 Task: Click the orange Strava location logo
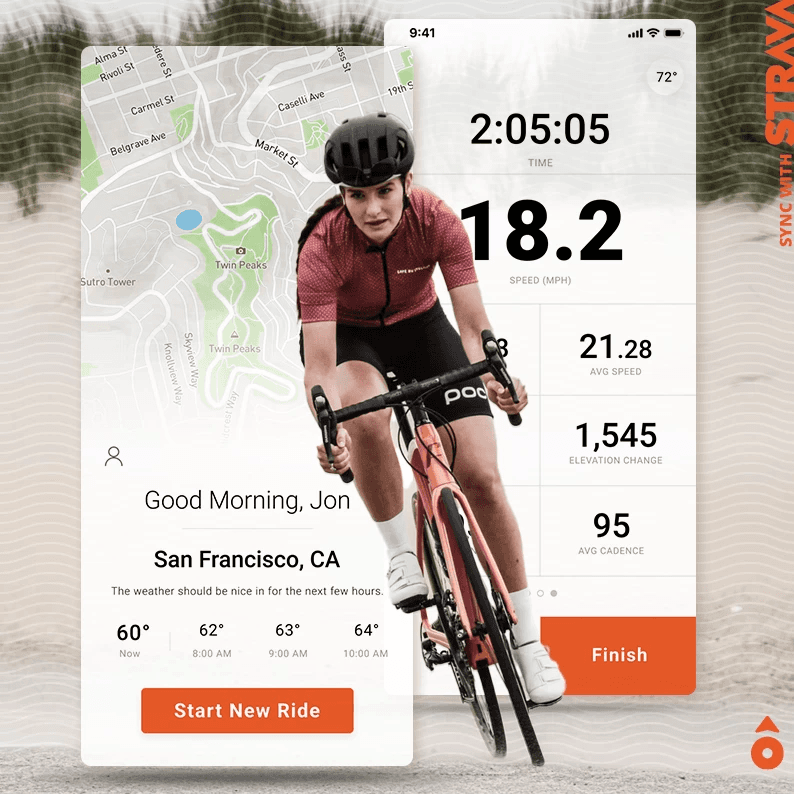[767, 742]
